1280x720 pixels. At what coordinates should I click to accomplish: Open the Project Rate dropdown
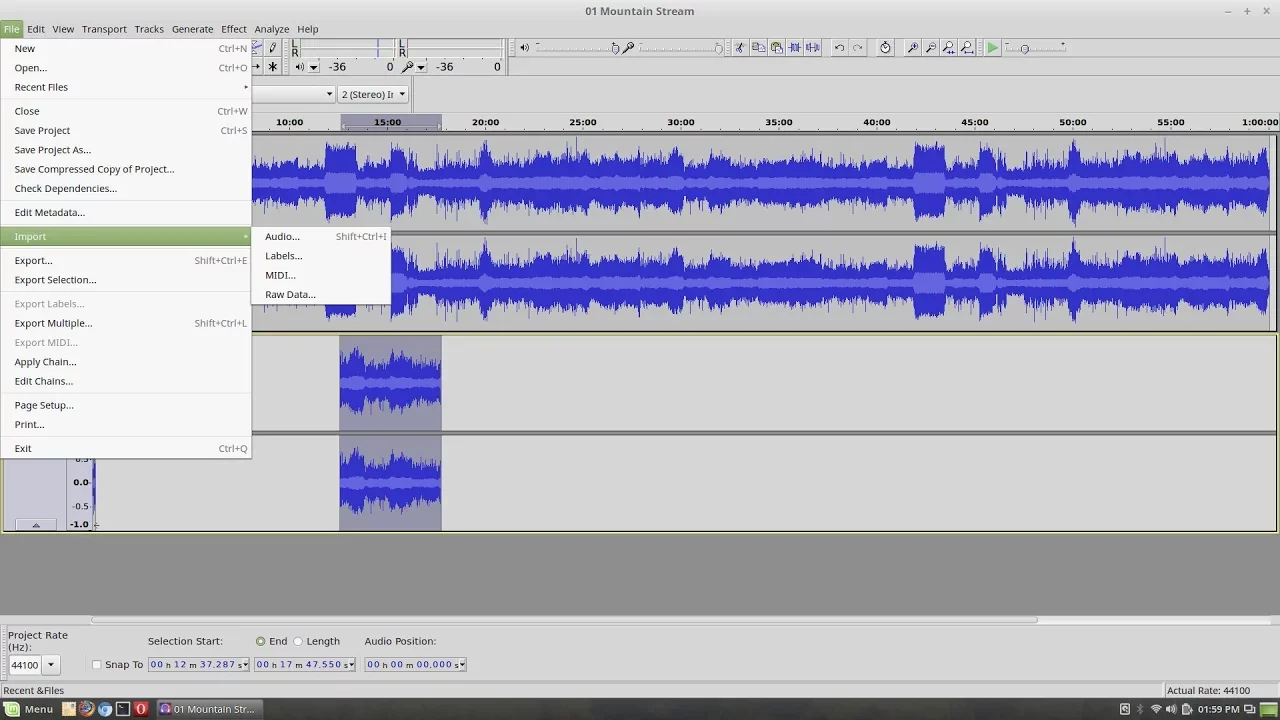tap(50, 665)
